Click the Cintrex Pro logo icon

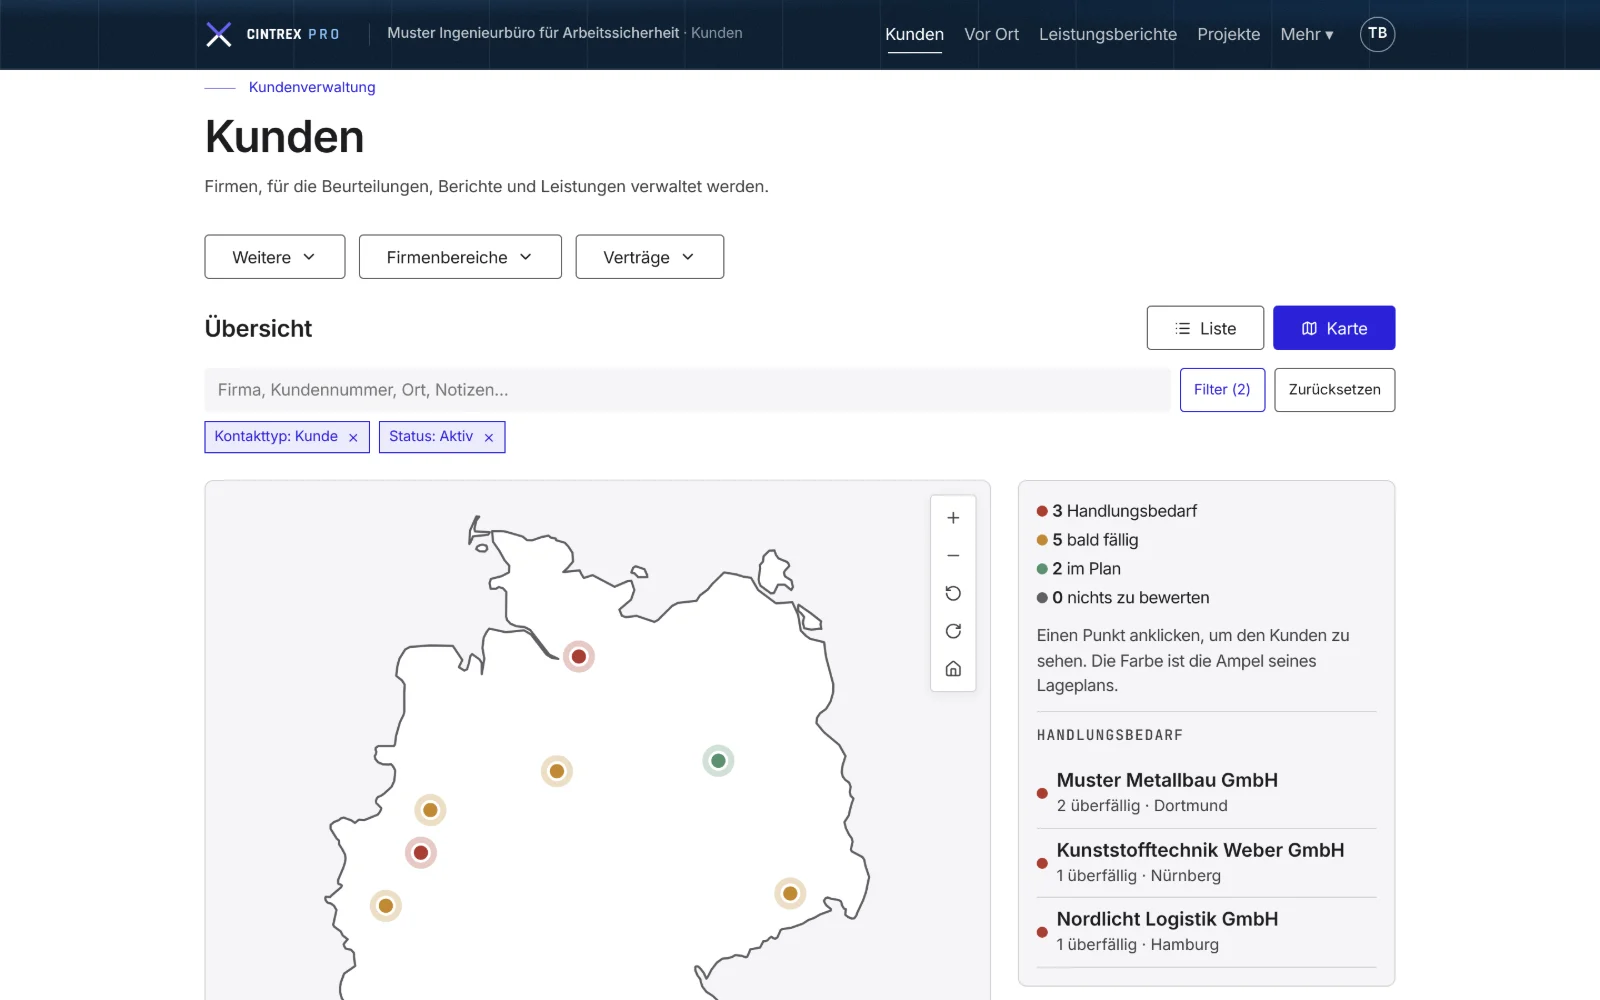click(x=218, y=34)
